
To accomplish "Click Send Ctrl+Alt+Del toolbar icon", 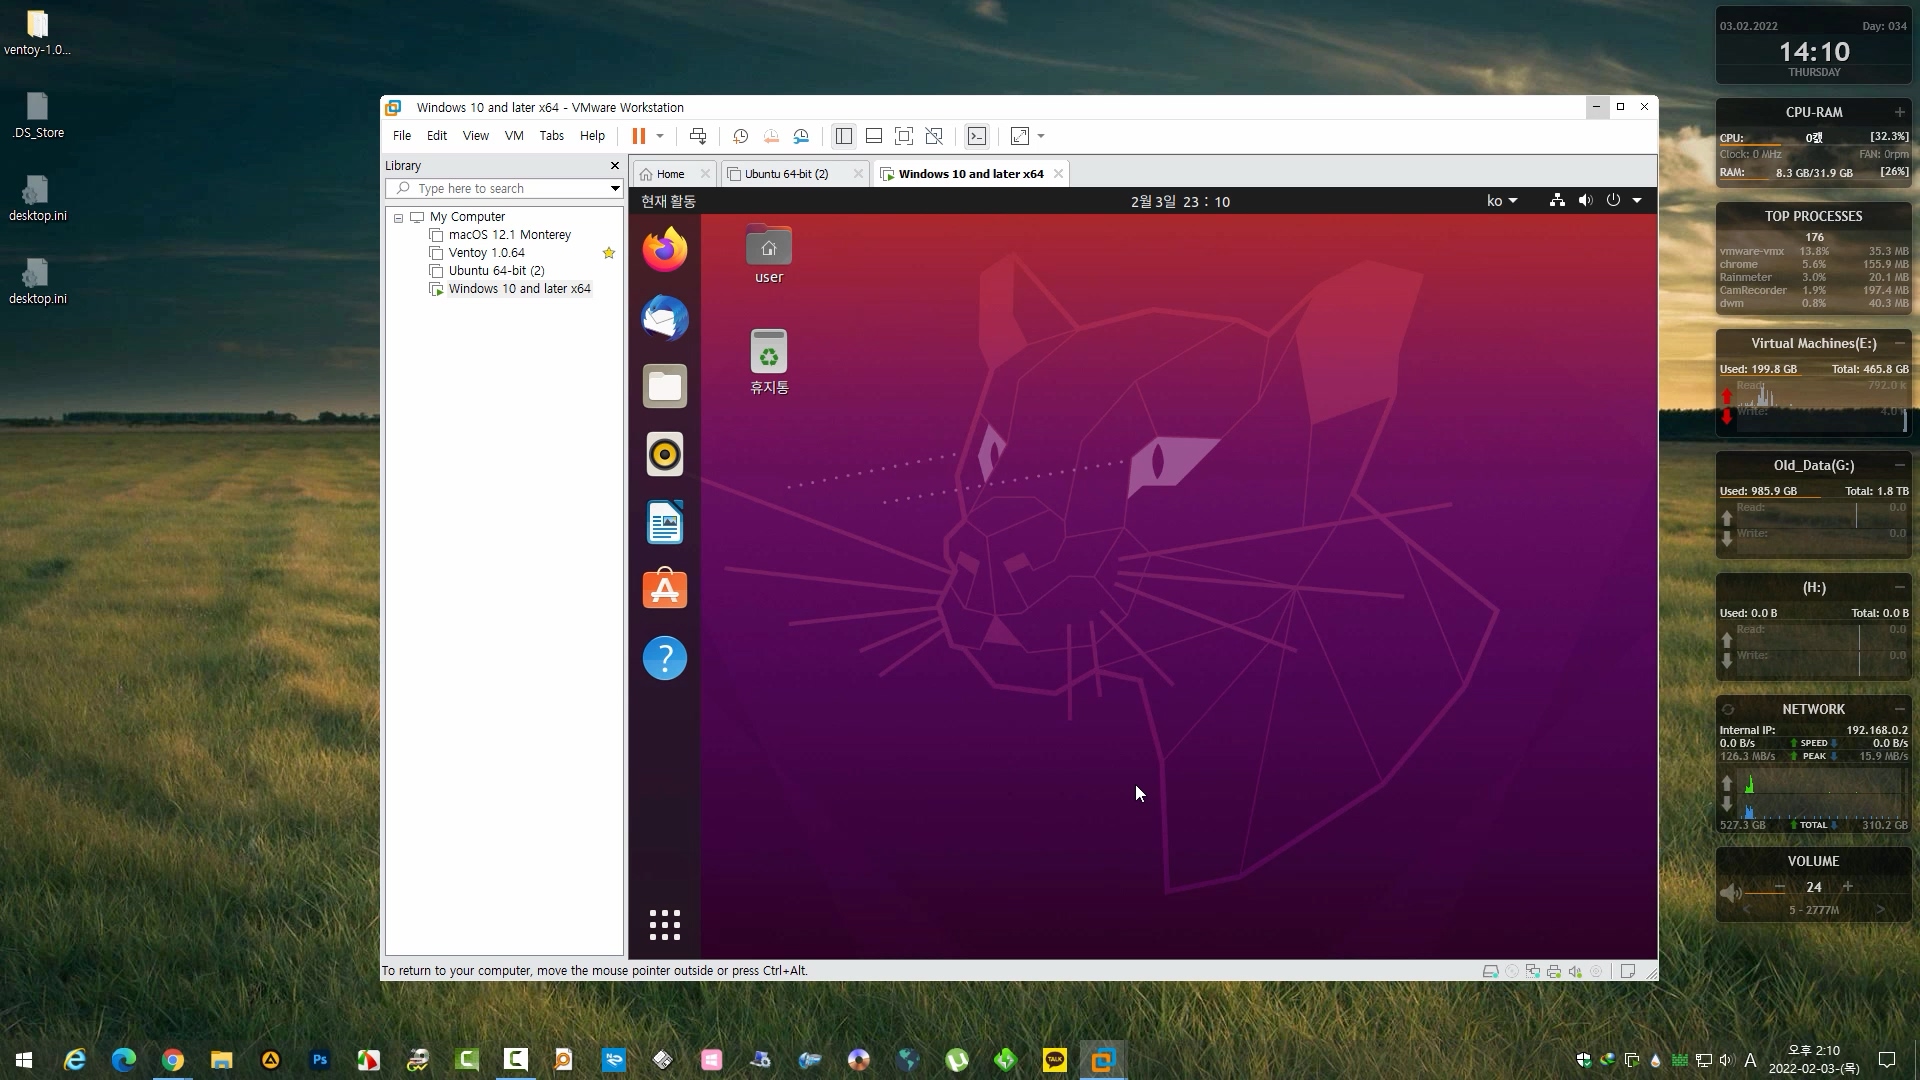I will [x=698, y=136].
